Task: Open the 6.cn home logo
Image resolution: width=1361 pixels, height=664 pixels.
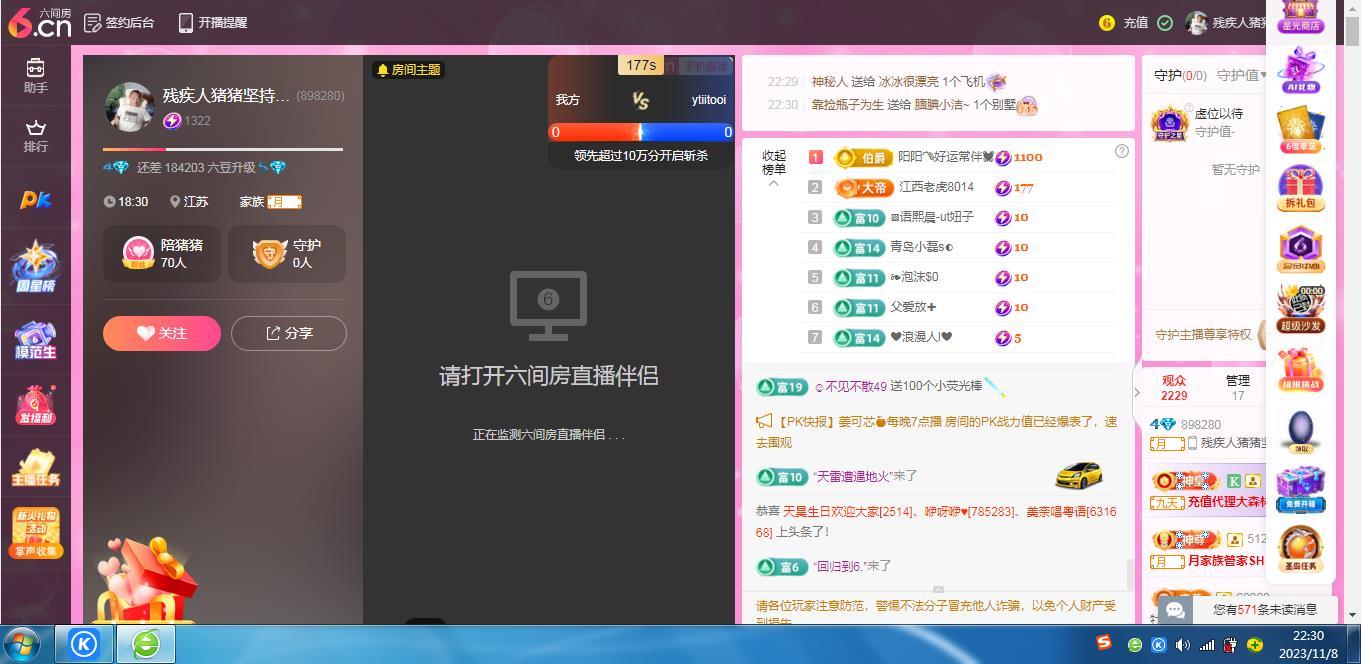Action: tap(40, 22)
